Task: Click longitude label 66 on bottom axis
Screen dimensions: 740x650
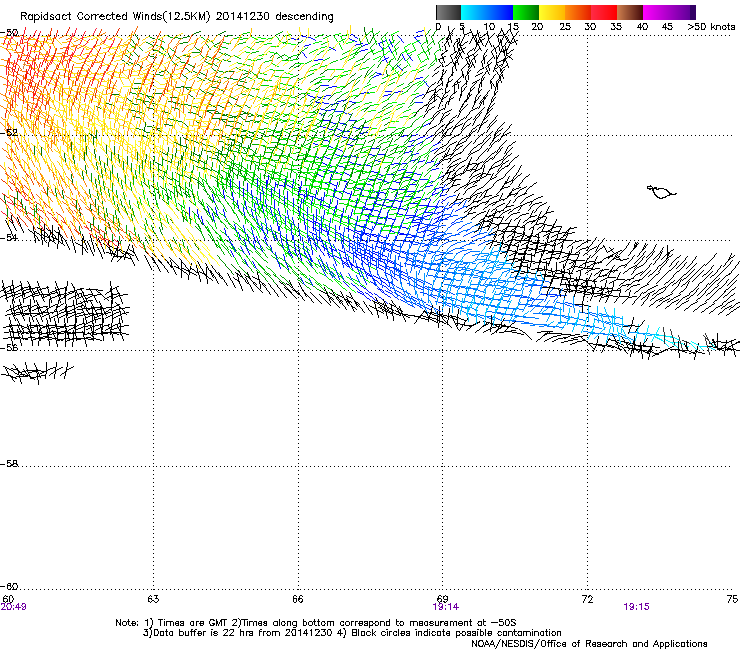Action: tap(298, 599)
